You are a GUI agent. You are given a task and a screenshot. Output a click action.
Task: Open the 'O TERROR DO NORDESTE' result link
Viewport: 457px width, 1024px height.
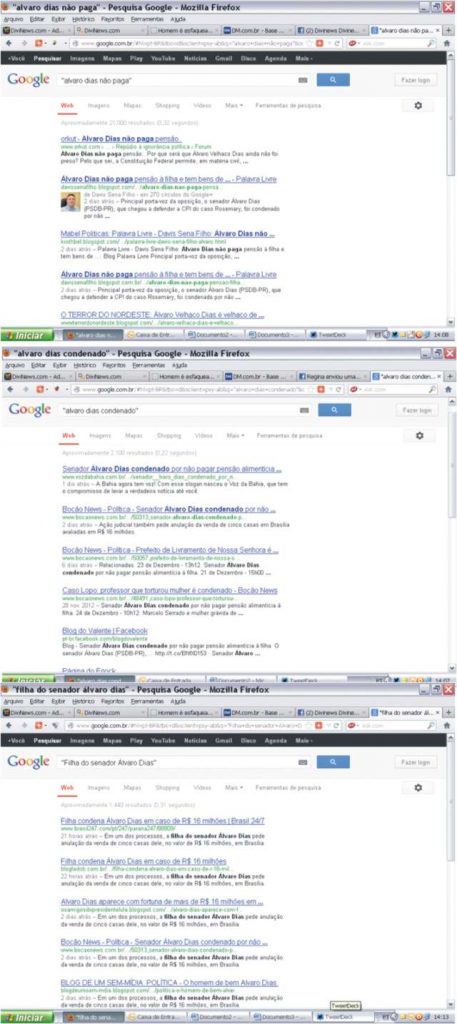coord(163,314)
